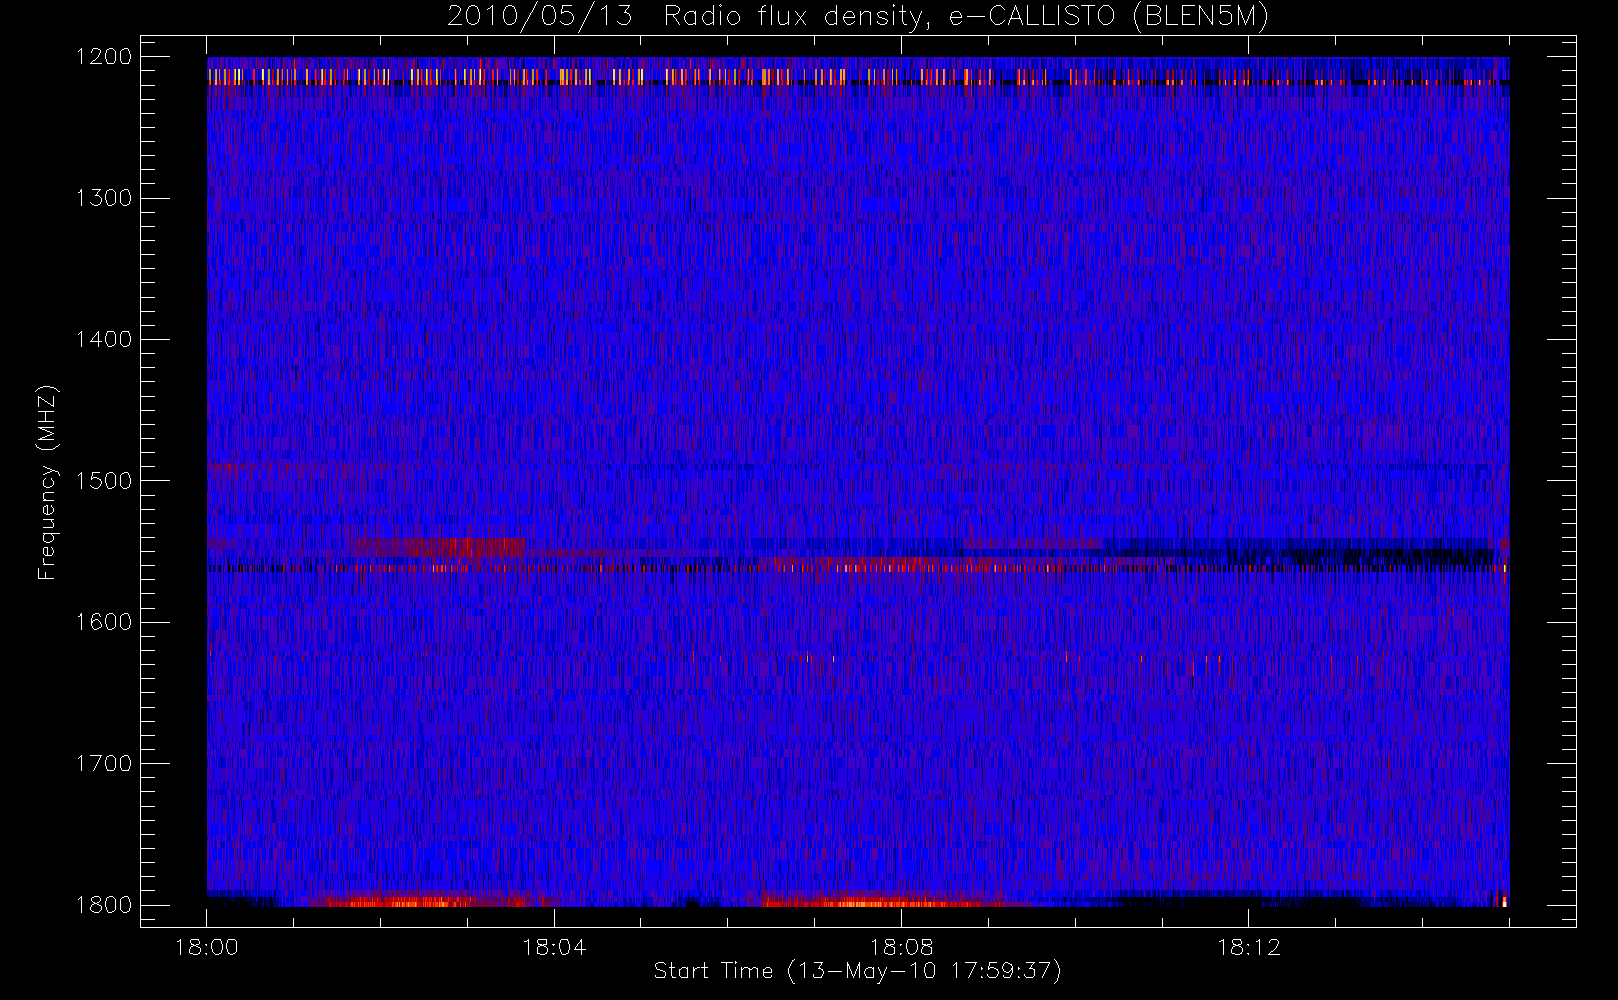
Task: Click the 18:04 time tick label
Action: point(554,947)
